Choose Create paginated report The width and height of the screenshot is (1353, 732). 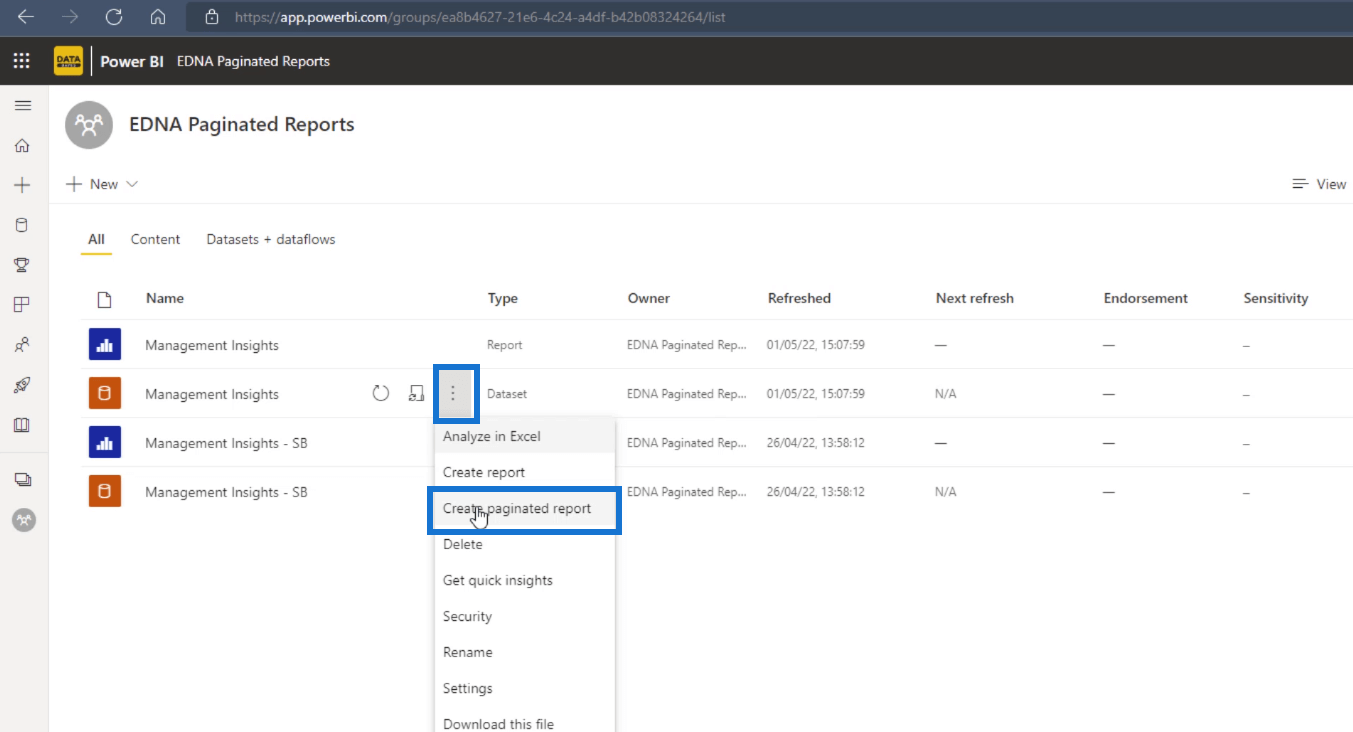point(525,509)
